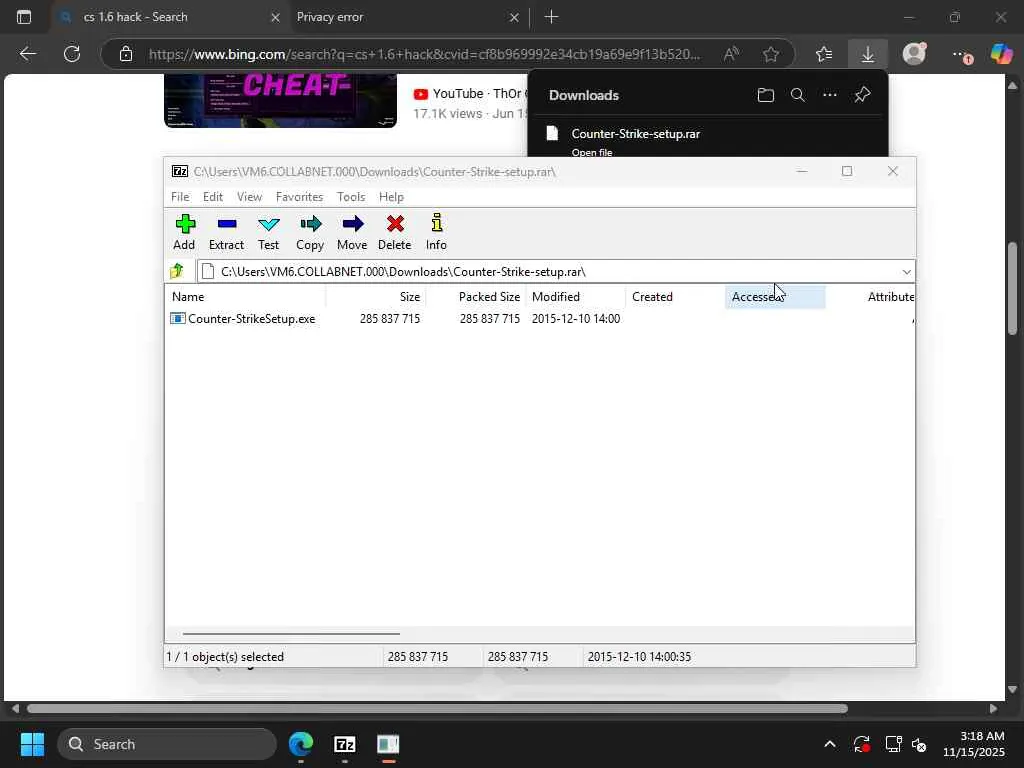
Task: Sort by the Accessed column header
Action: (x=775, y=296)
